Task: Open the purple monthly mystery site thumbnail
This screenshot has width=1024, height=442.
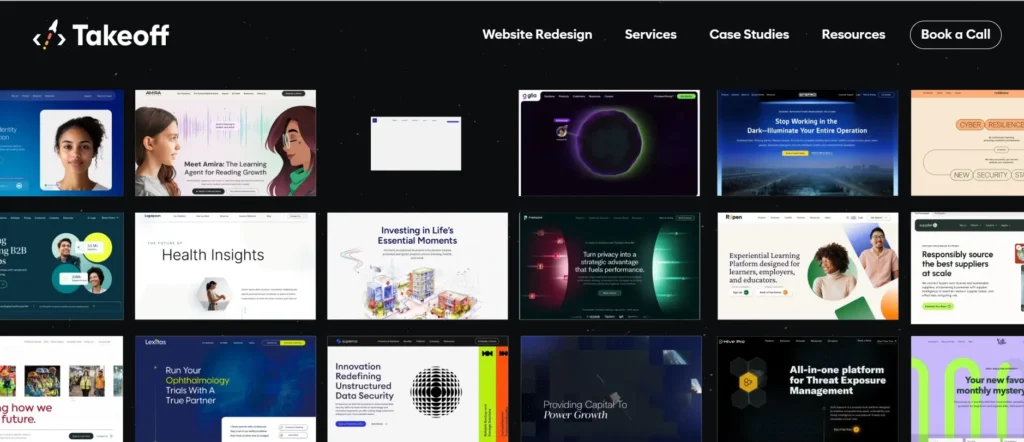Action: pos(967,389)
